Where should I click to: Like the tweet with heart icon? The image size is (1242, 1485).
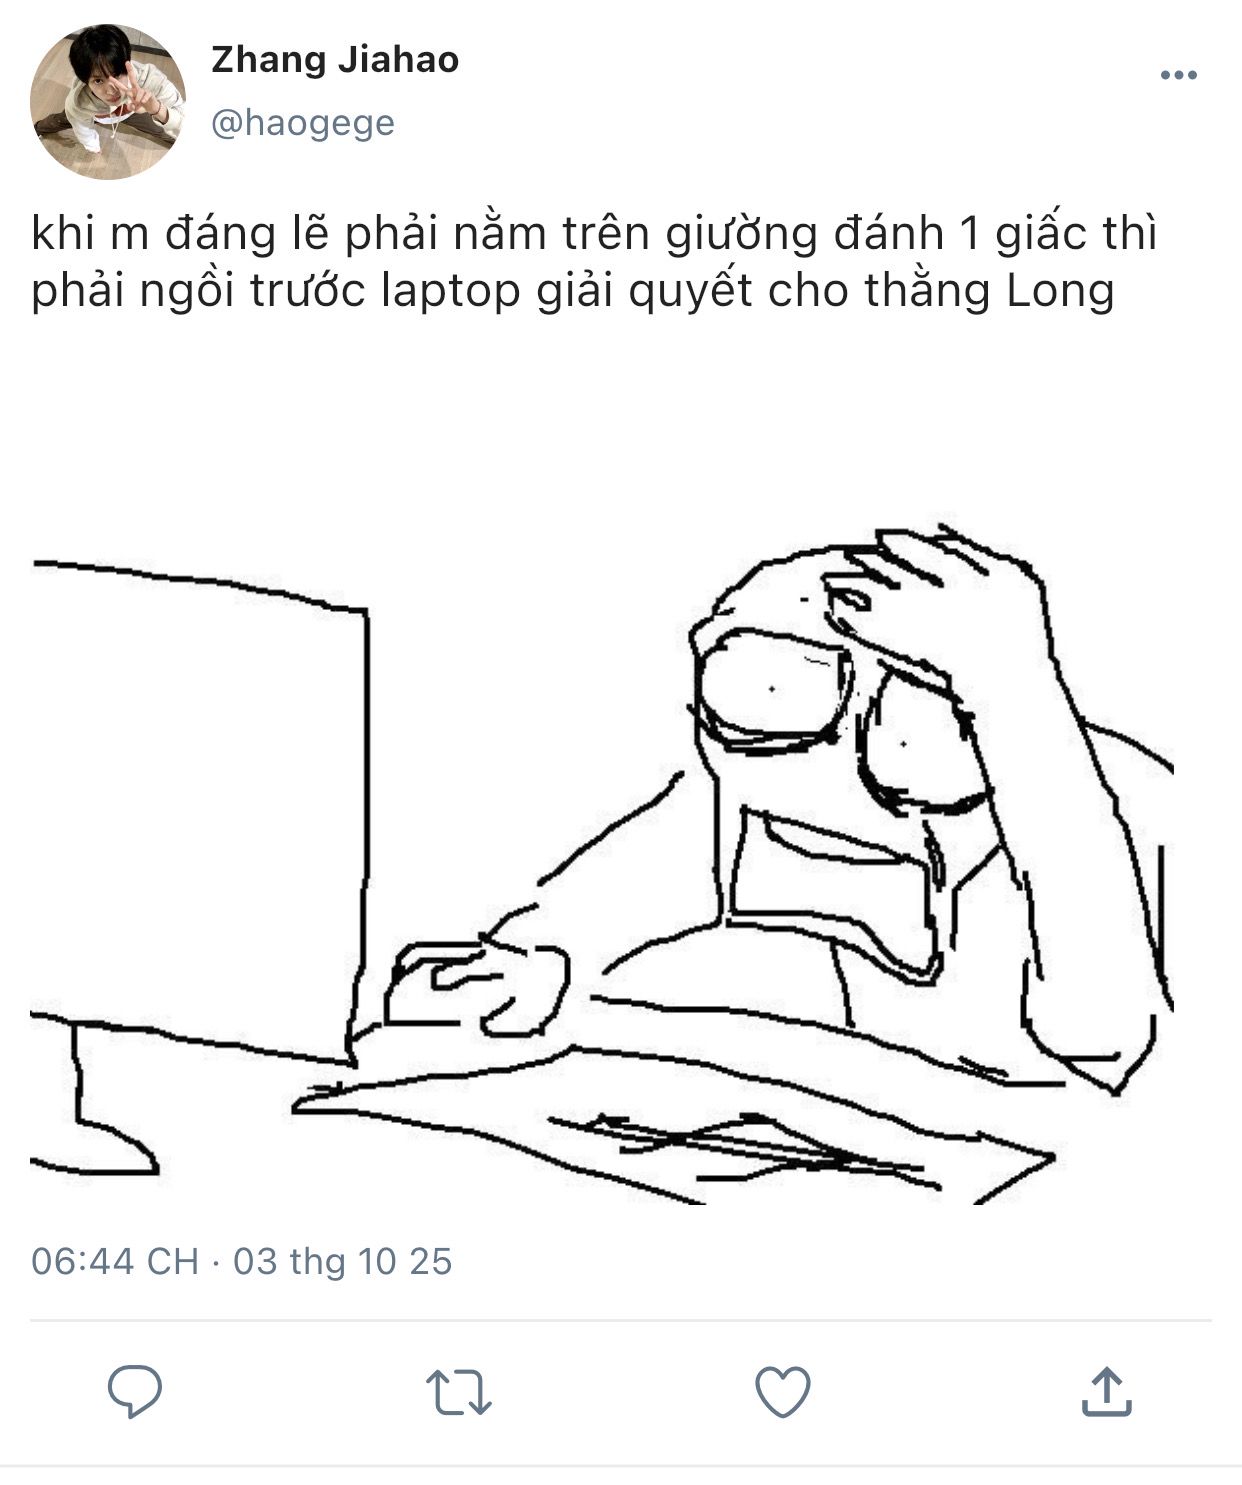[x=782, y=1391]
